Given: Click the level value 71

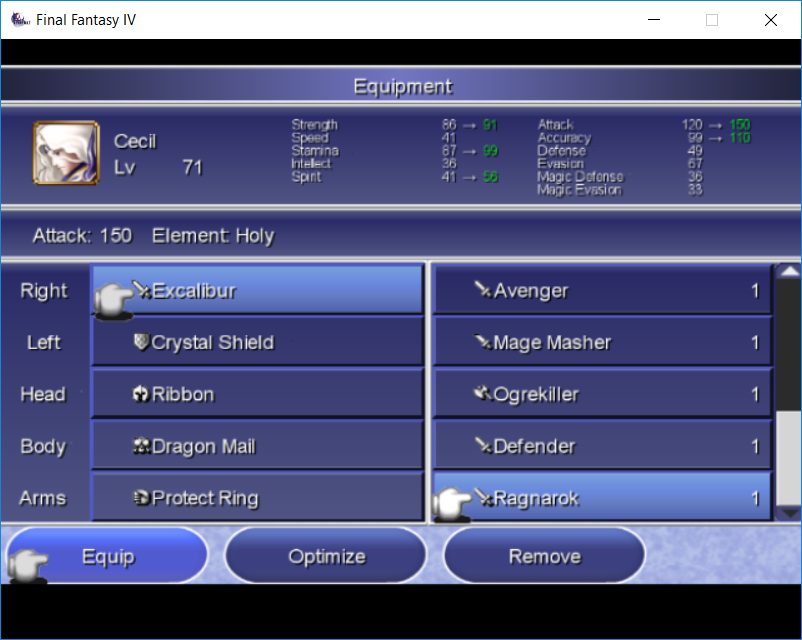Looking at the screenshot, I should [x=193, y=167].
